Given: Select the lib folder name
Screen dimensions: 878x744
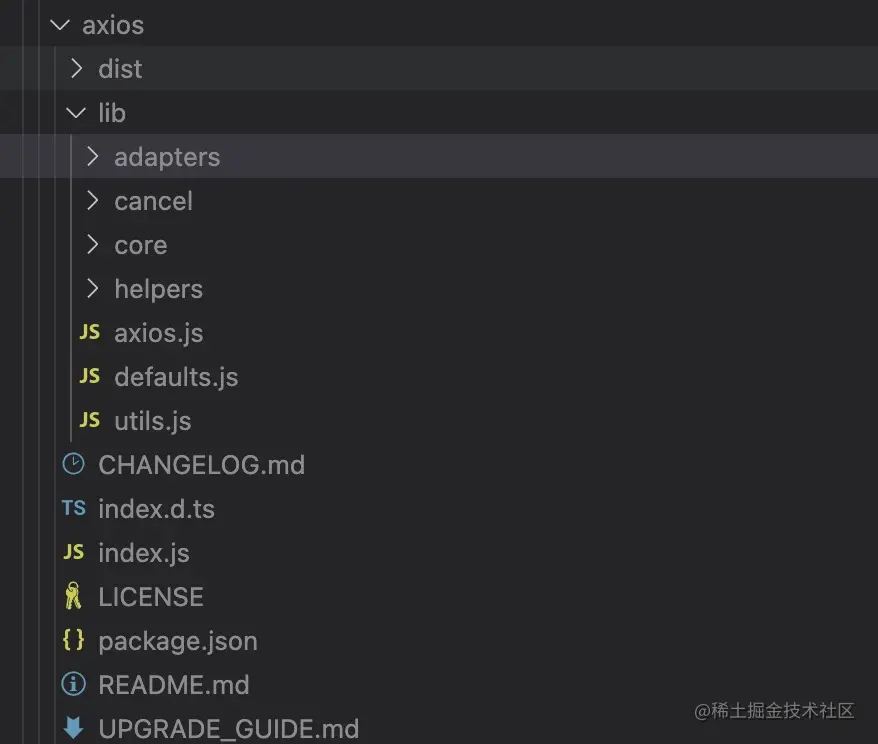Looking at the screenshot, I should (112, 113).
